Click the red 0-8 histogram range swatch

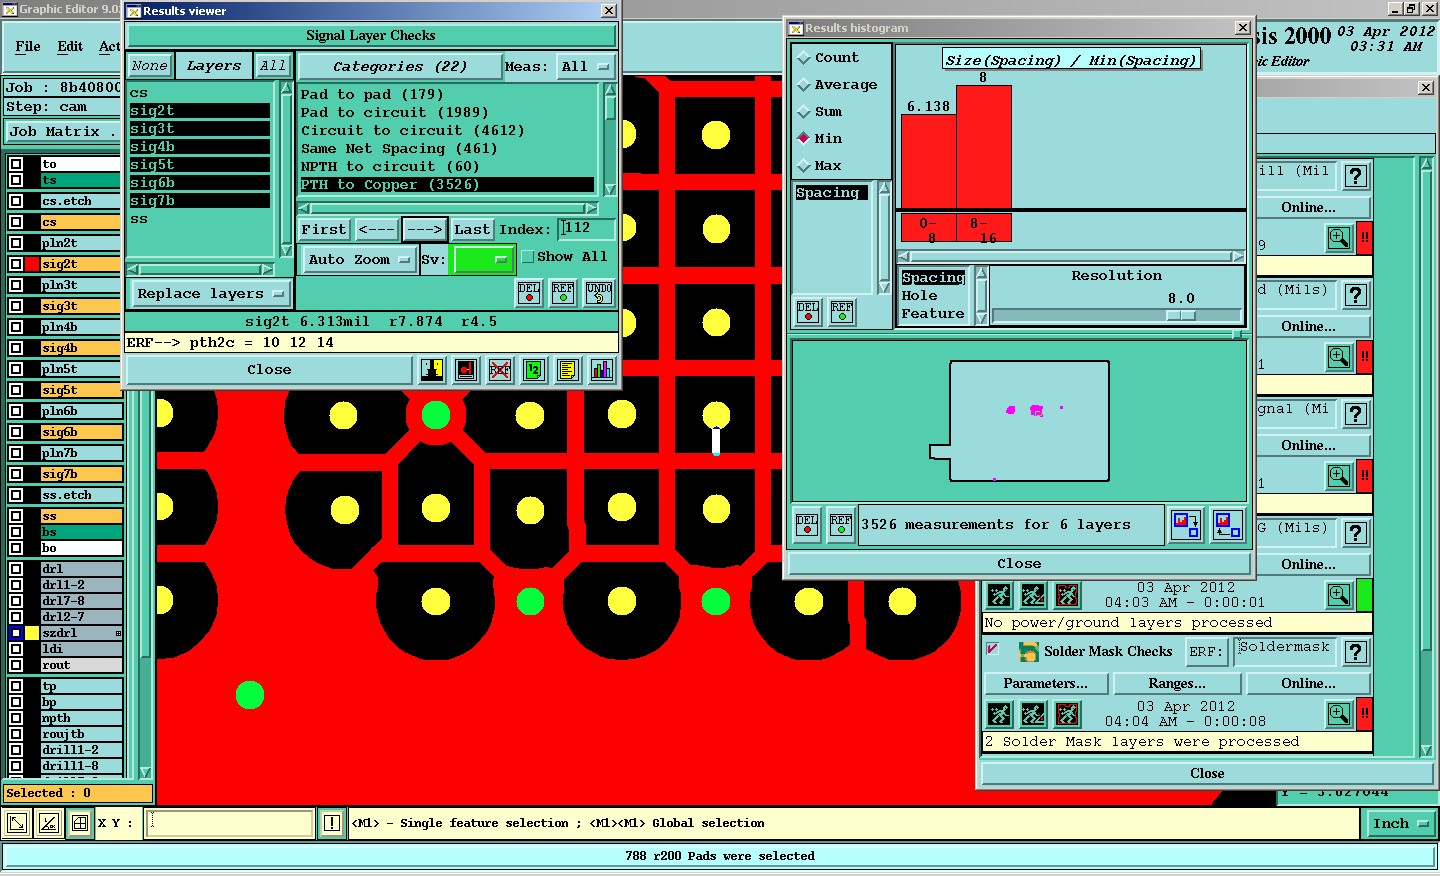tap(928, 228)
